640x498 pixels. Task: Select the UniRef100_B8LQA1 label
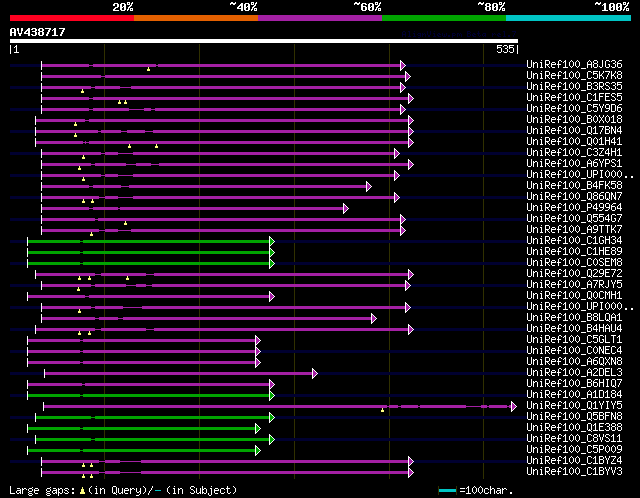[x=574, y=318]
